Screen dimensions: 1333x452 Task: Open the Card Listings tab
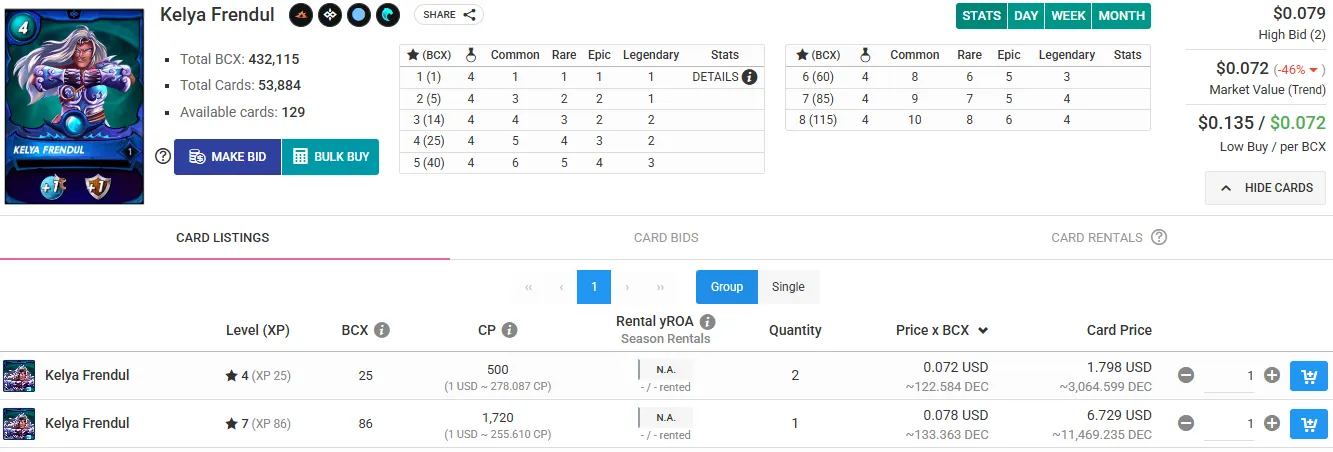pyautogui.click(x=222, y=238)
